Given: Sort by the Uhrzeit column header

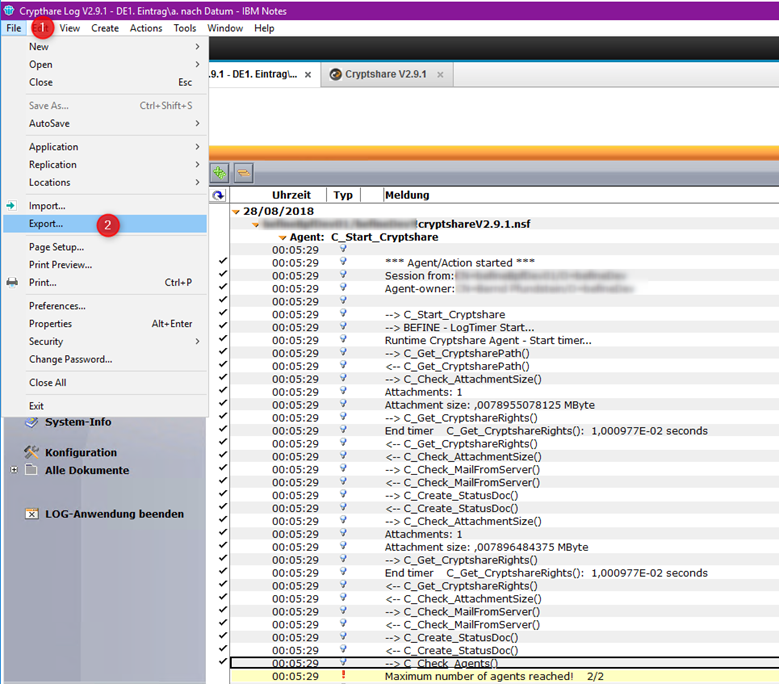Looking at the screenshot, I should [x=291, y=196].
